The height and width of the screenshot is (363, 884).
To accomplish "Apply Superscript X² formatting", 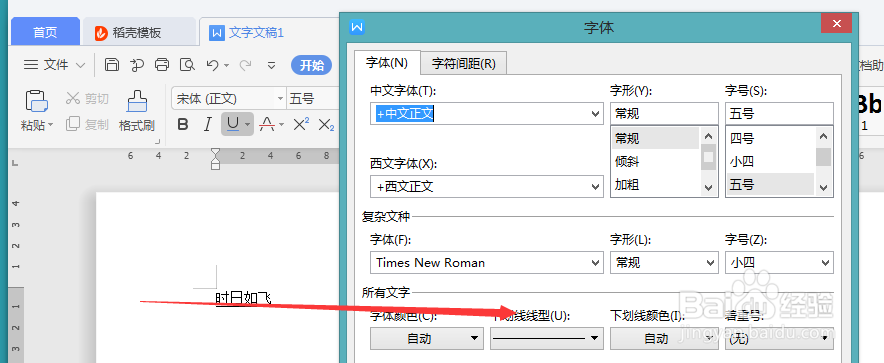I will tap(302, 124).
